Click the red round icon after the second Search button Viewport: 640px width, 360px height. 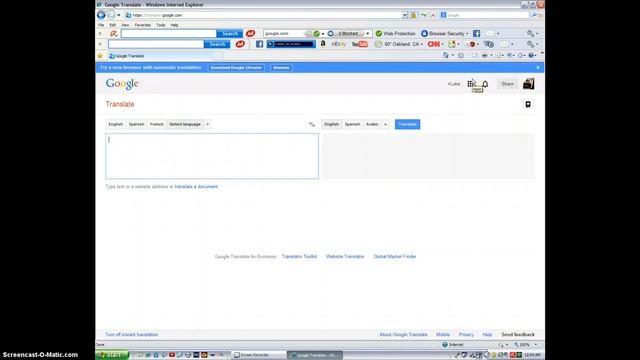click(x=240, y=44)
